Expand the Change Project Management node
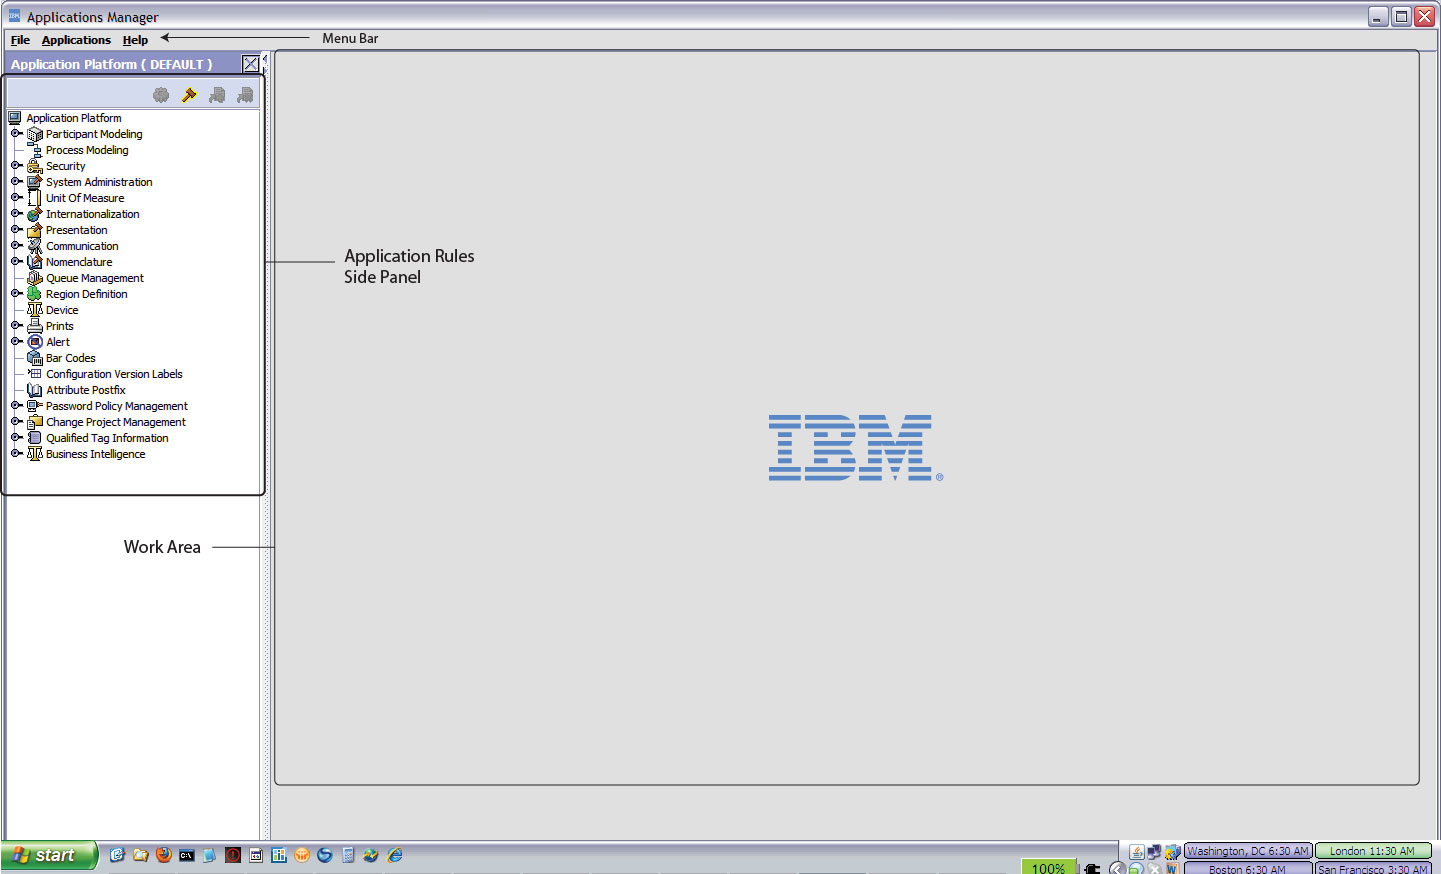1441x874 pixels. click(x=16, y=421)
